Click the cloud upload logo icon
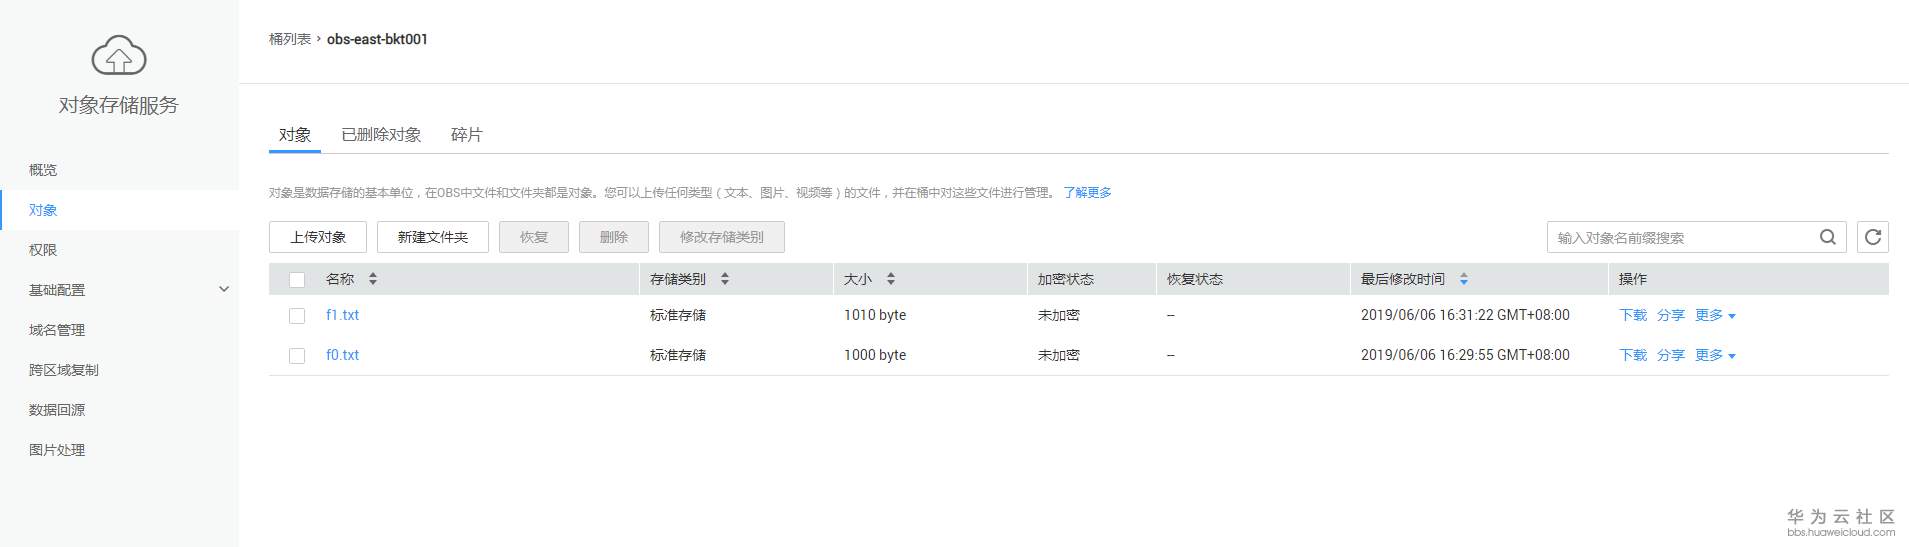Image resolution: width=1909 pixels, height=547 pixels. click(119, 55)
